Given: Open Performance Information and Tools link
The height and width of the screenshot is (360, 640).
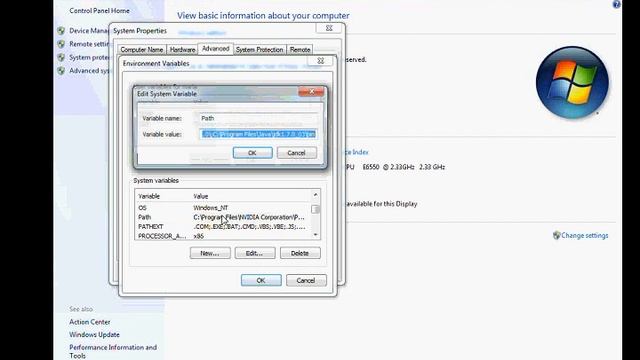Looking at the screenshot, I should (113, 351).
